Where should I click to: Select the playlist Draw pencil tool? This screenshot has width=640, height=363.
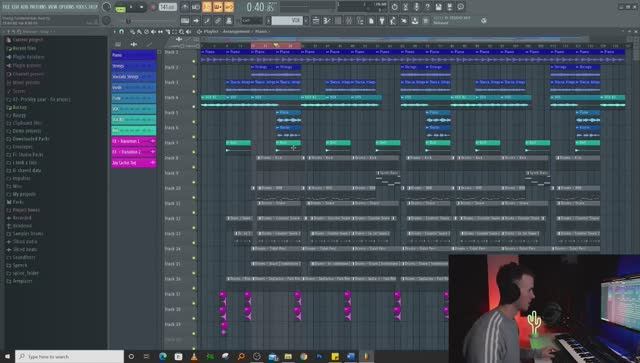pos(132,31)
